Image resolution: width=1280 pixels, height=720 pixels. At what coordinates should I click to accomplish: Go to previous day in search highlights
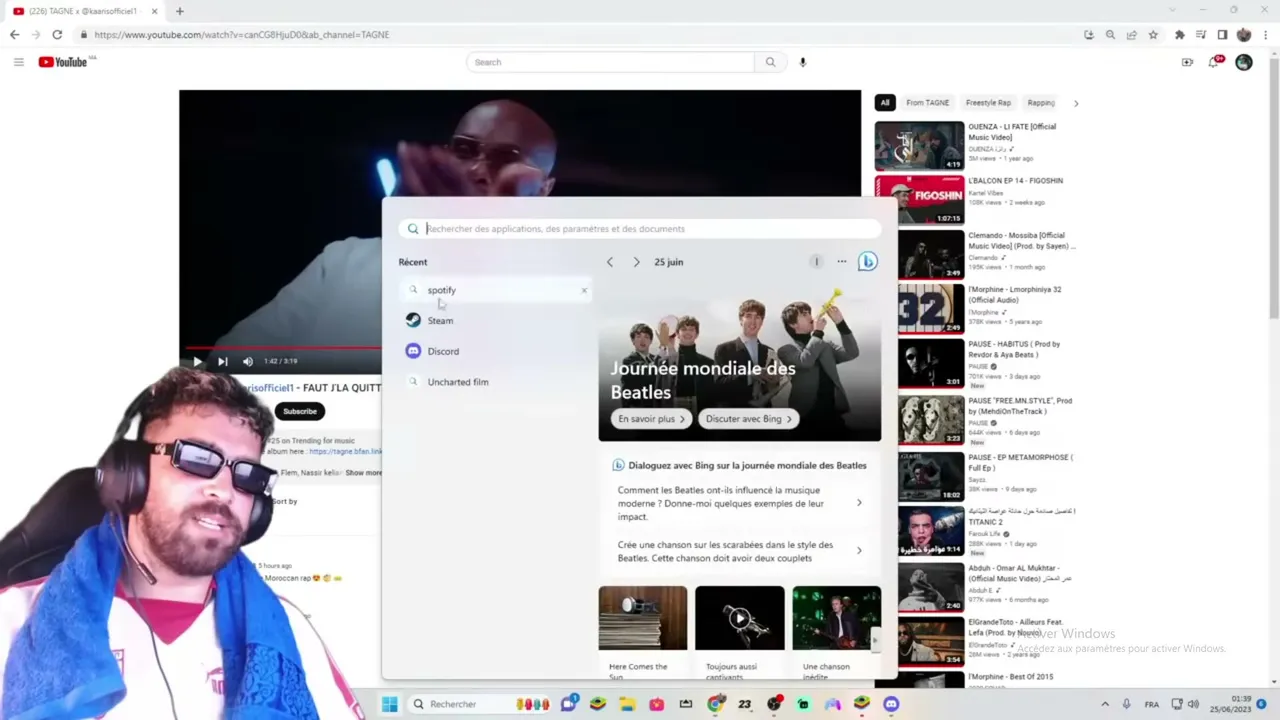(610, 262)
